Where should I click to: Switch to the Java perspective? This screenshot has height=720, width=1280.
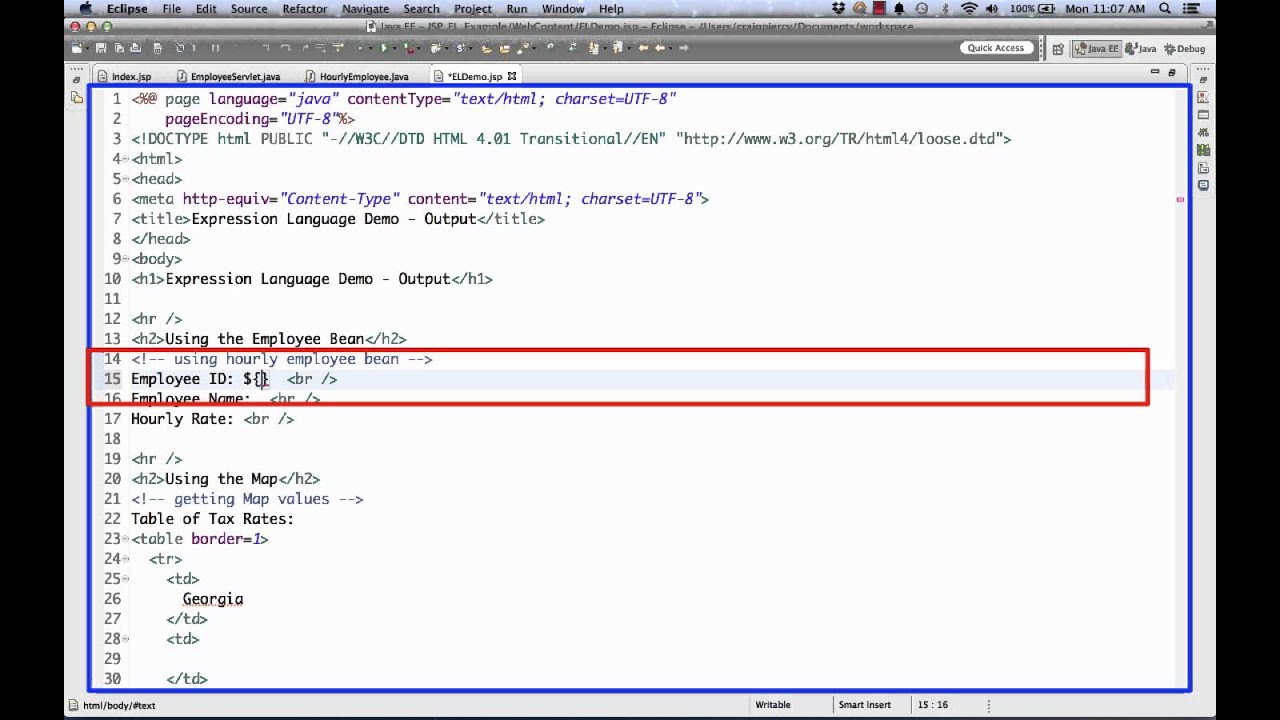click(x=1141, y=49)
